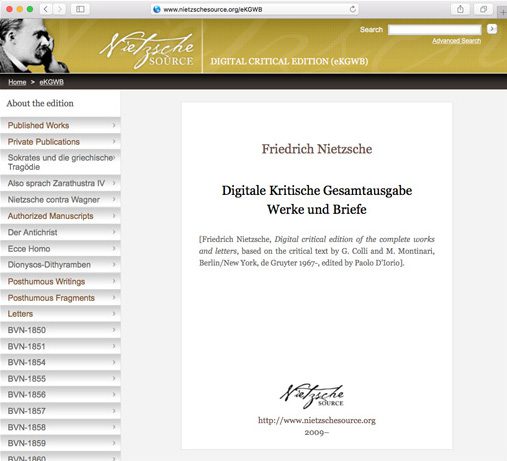
Task: Expand Der Antichrist chevron
Action: click(x=114, y=232)
